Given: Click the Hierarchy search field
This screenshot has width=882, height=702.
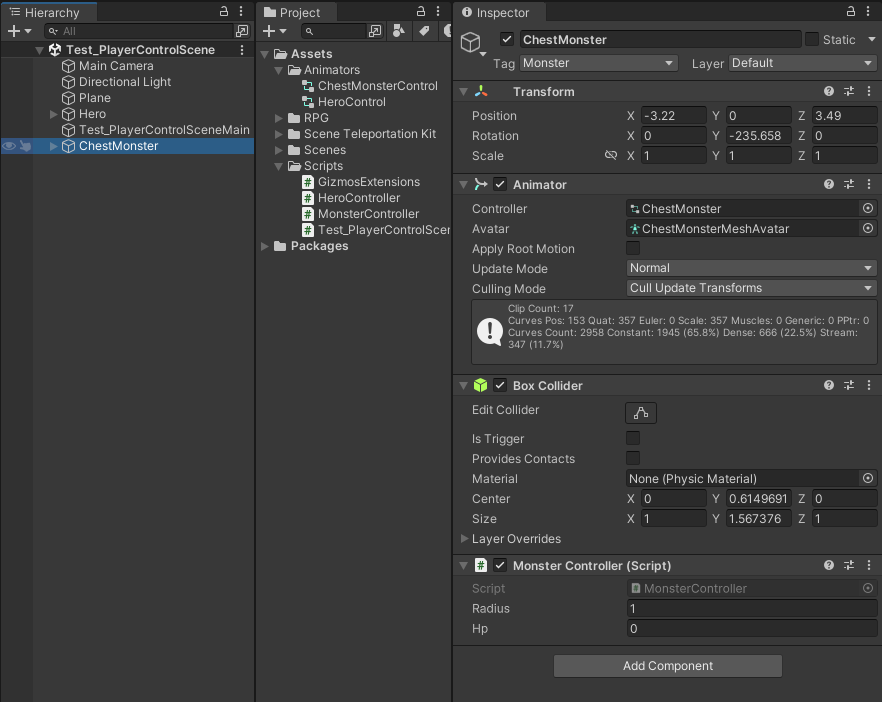Looking at the screenshot, I should coord(138,31).
